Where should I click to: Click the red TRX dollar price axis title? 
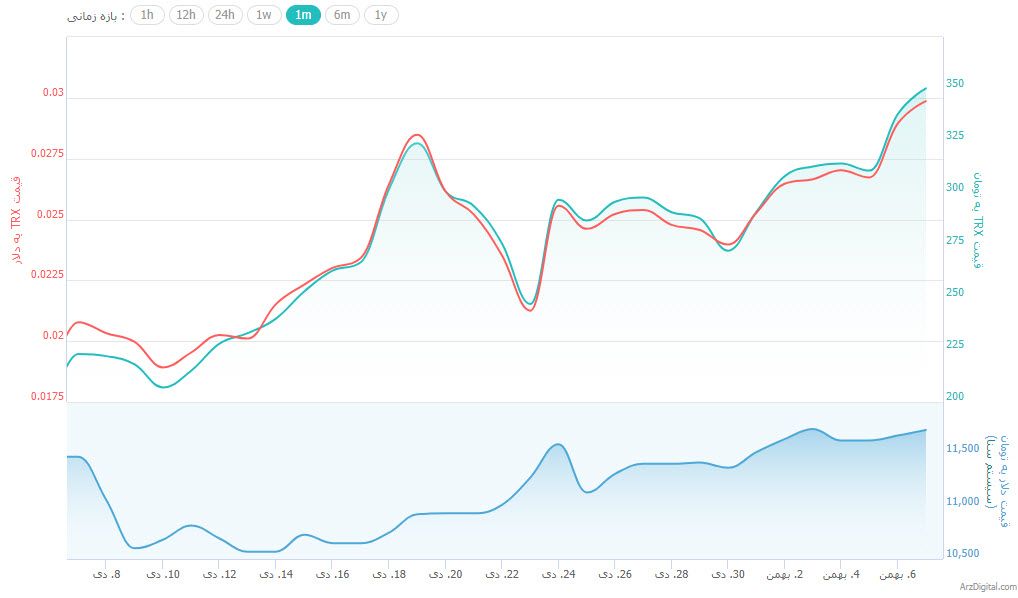coord(15,220)
